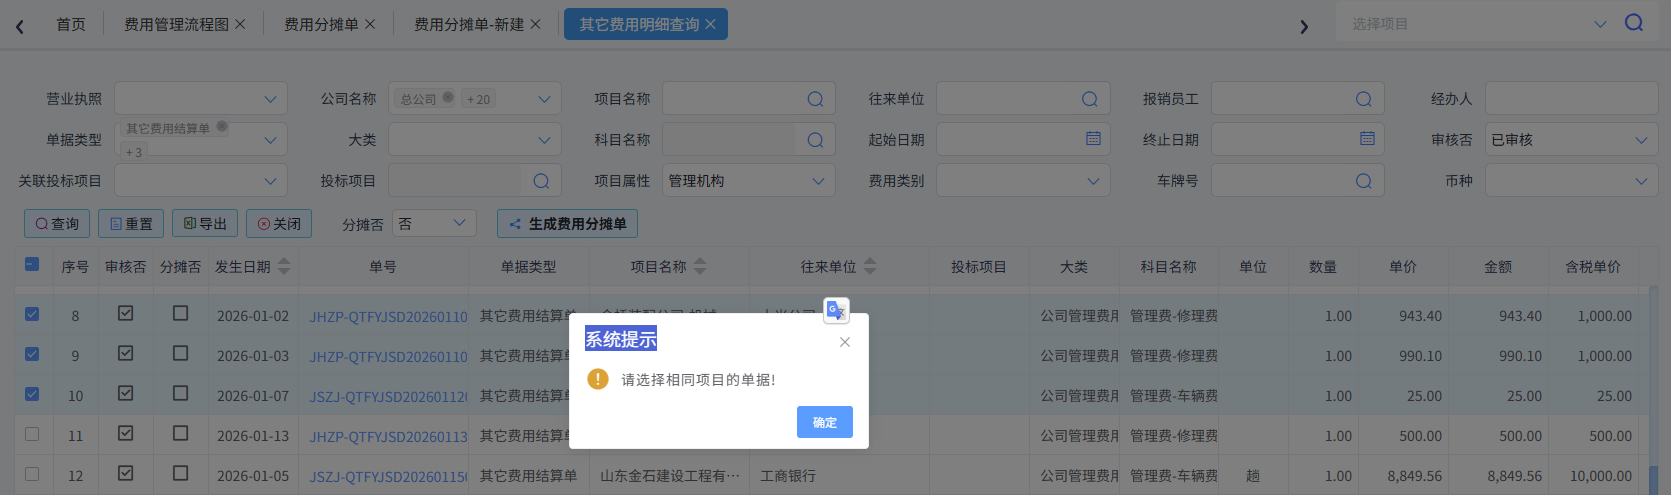
Task: Sort by 项目名称 column arrows
Action: click(x=700, y=266)
